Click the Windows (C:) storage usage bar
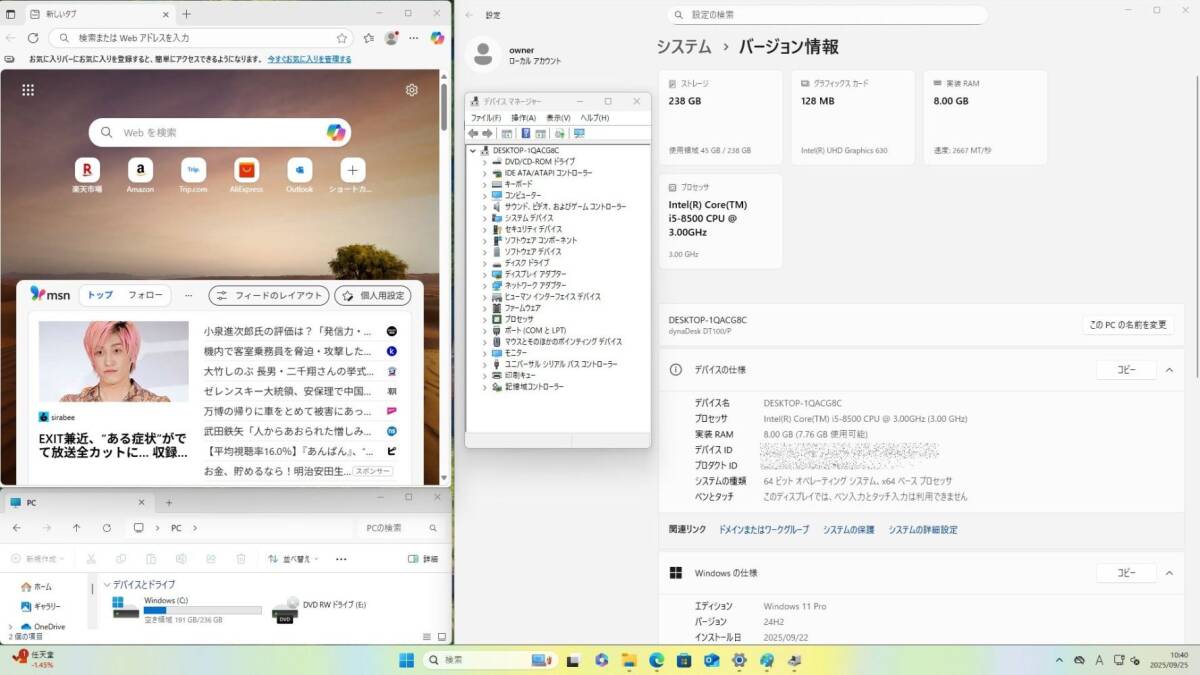This screenshot has height=675, width=1200. point(203,610)
